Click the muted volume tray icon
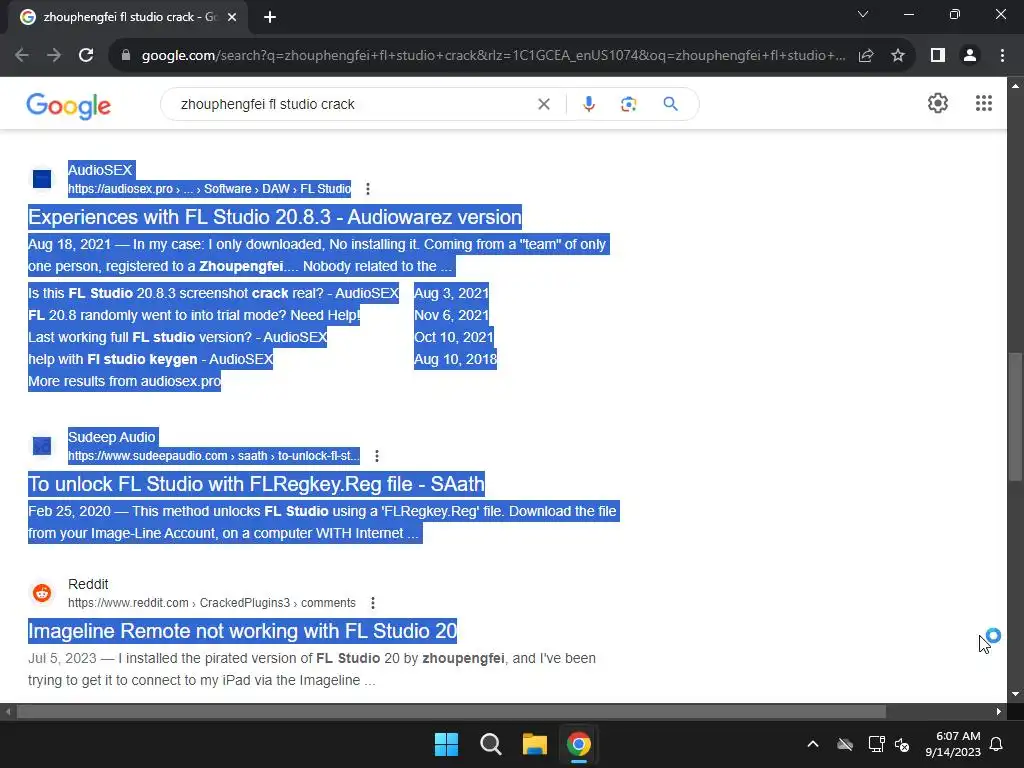Image resolution: width=1024 pixels, height=768 pixels. point(903,744)
